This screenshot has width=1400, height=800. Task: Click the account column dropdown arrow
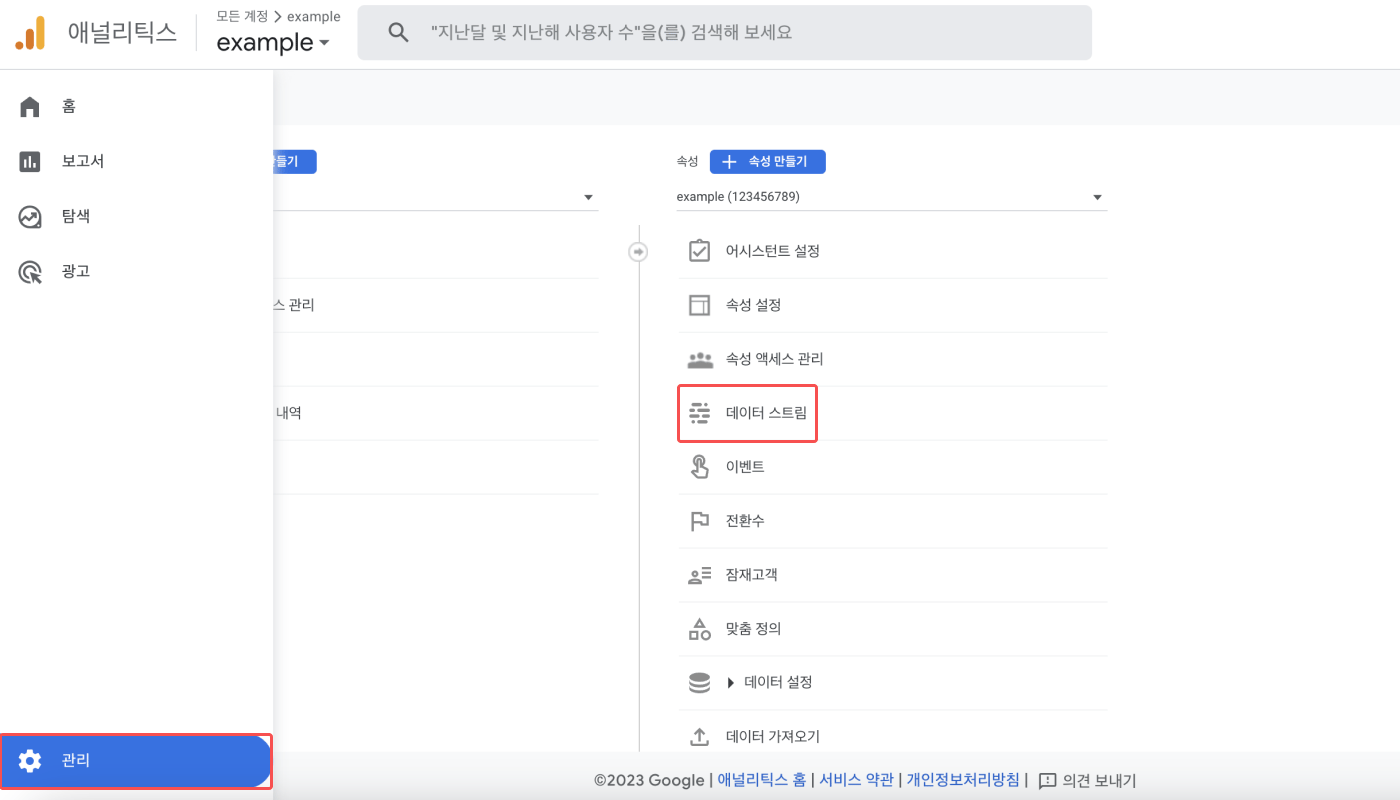(x=588, y=197)
